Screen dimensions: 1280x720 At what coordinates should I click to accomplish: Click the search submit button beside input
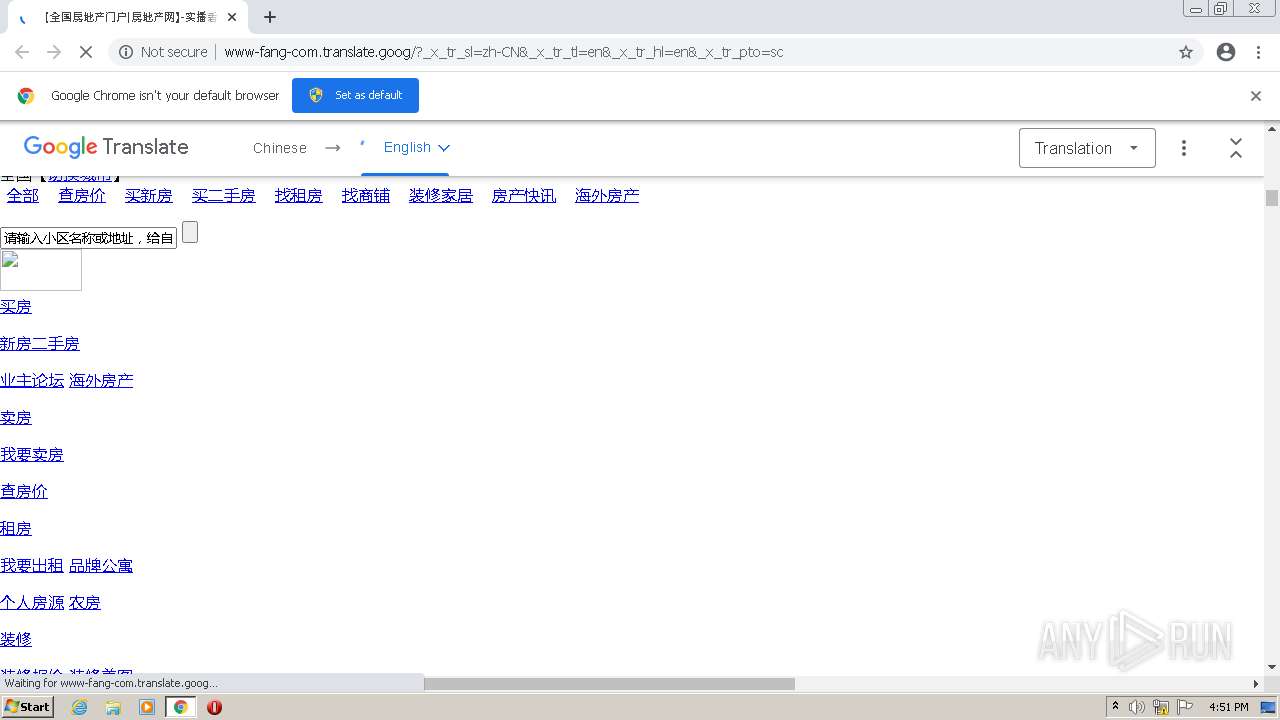[190, 232]
